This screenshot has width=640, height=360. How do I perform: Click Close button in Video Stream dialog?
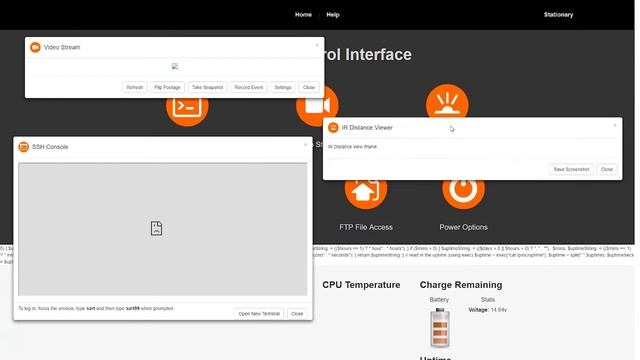coord(309,87)
